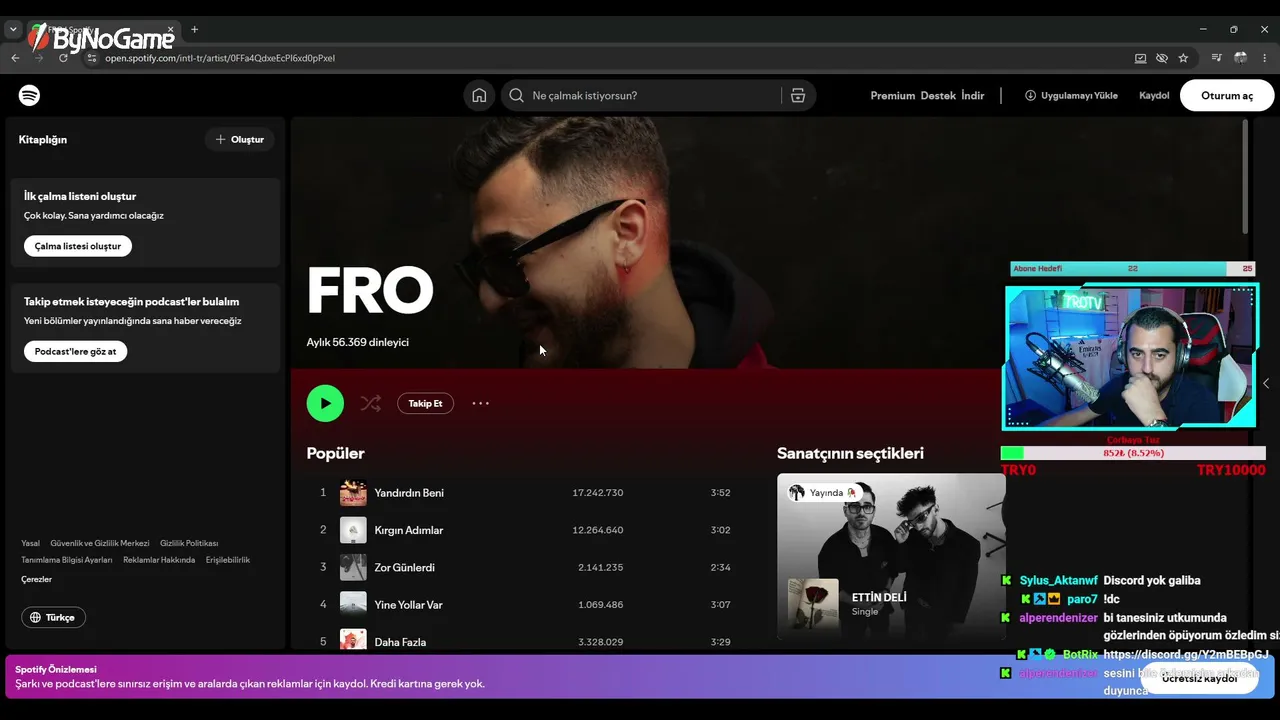This screenshot has width=1280, height=720.
Task: Click Çalma listesi oluştur button
Action: [78, 246]
